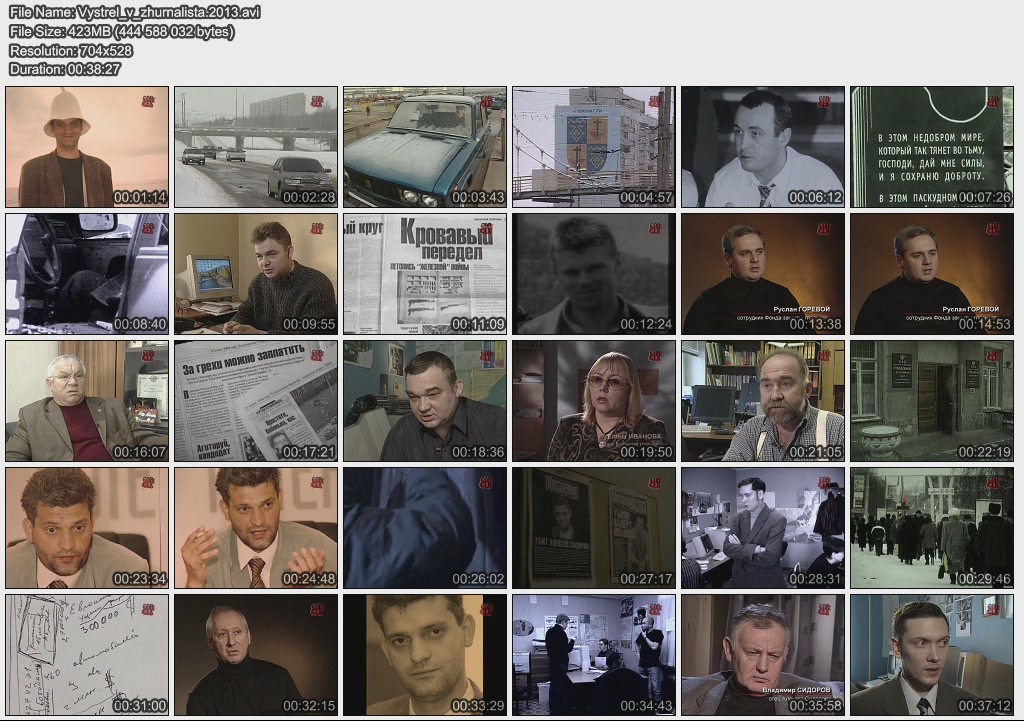Select the office scene frame at 00:34:43
Viewport: 1024px width, 721px height.
594,655
